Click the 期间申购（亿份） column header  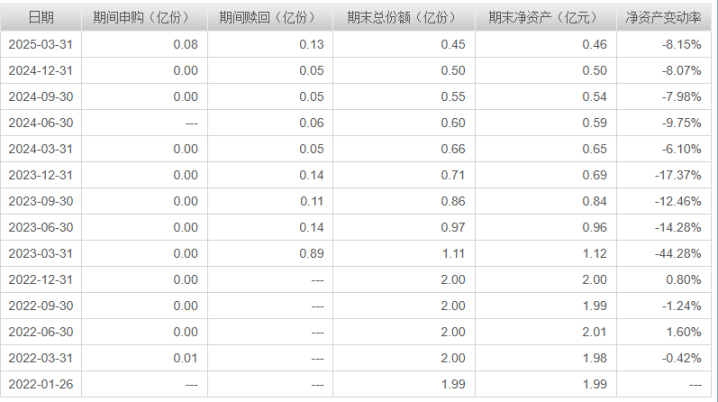pos(144,18)
